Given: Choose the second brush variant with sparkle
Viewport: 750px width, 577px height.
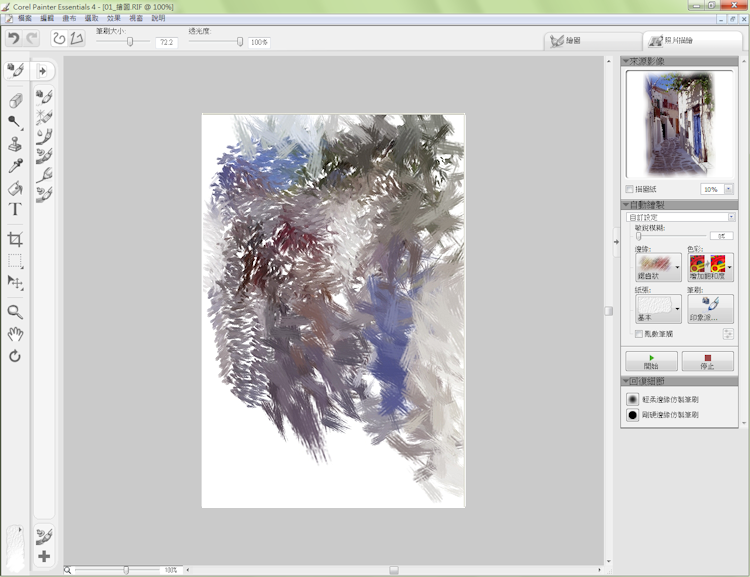Looking at the screenshot, I should [44, 117].
